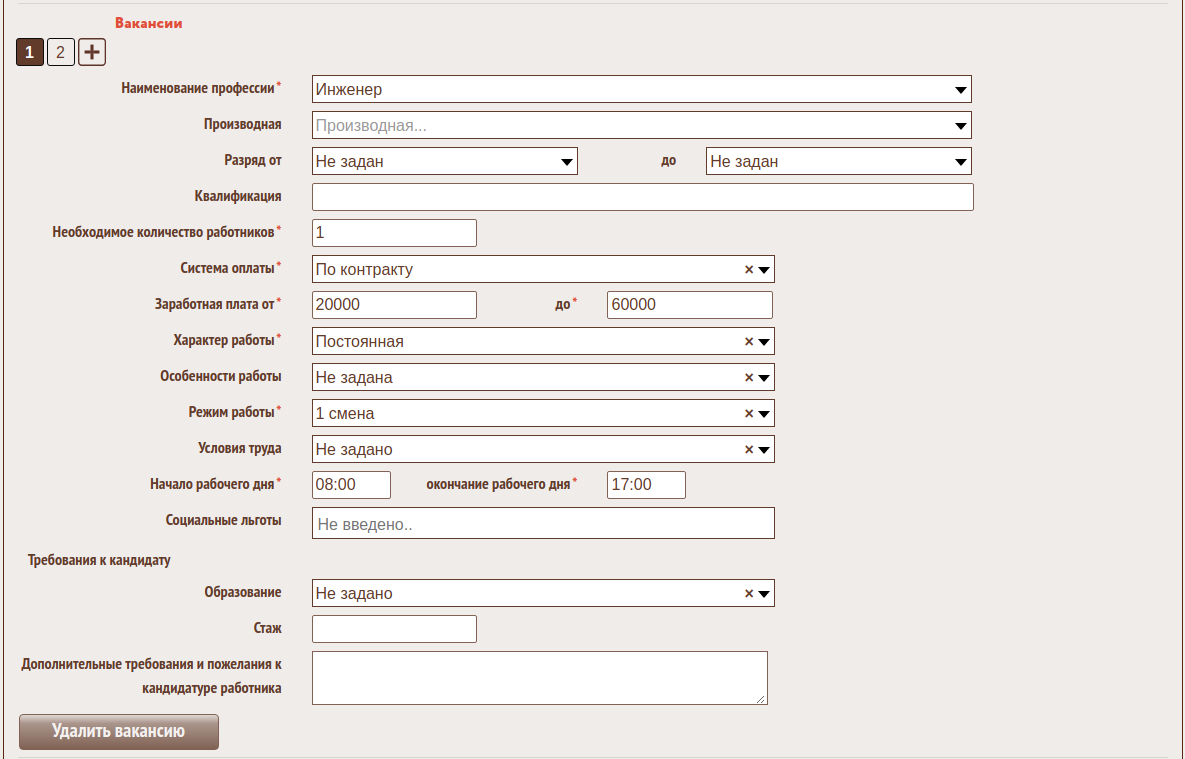The height and width of the screenshot is (759, 1185).
Task: Focus the Заработная плата от field
Action: pyautogui.click(x=394, y=305)
